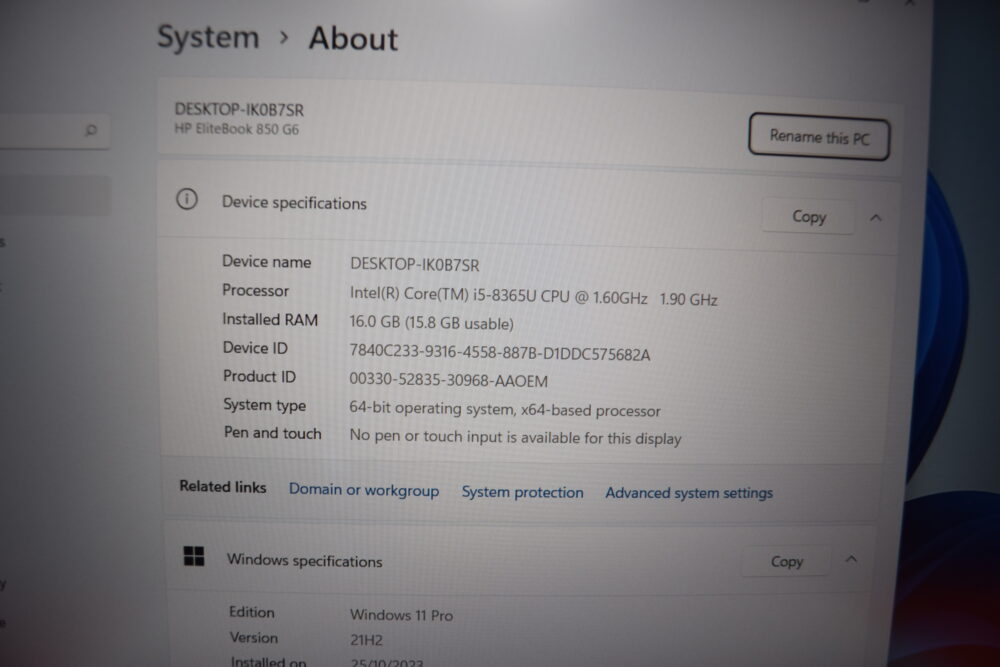Click the Version label

(254, 638)
